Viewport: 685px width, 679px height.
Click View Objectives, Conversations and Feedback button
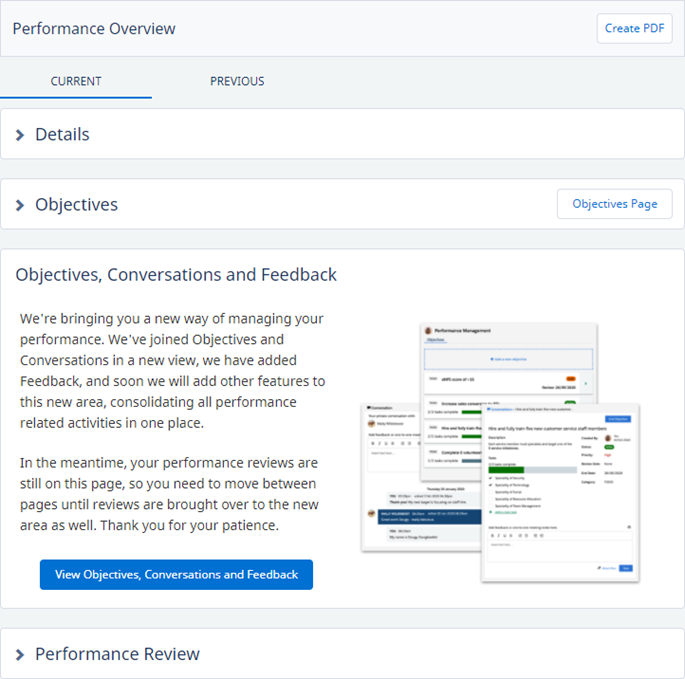176,574
